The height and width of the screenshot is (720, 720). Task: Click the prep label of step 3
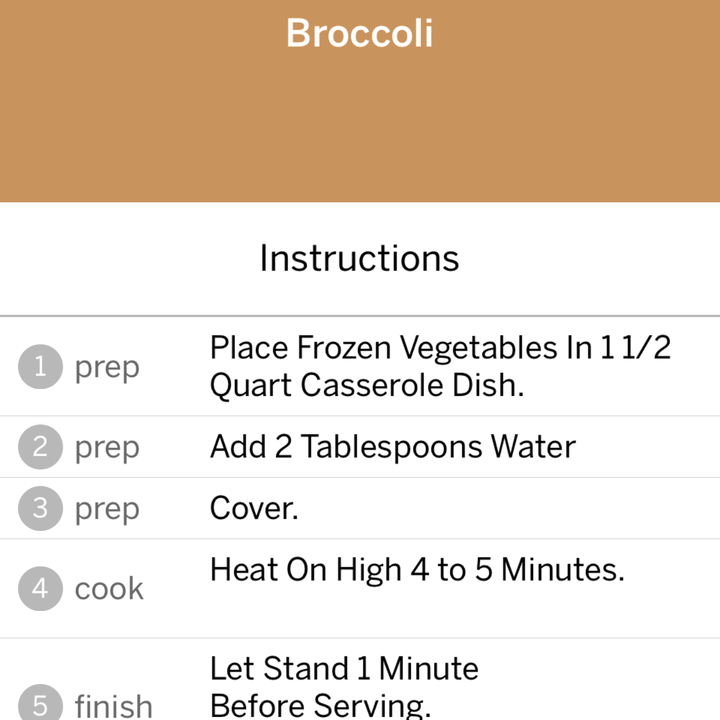click(x=107, y=511)
